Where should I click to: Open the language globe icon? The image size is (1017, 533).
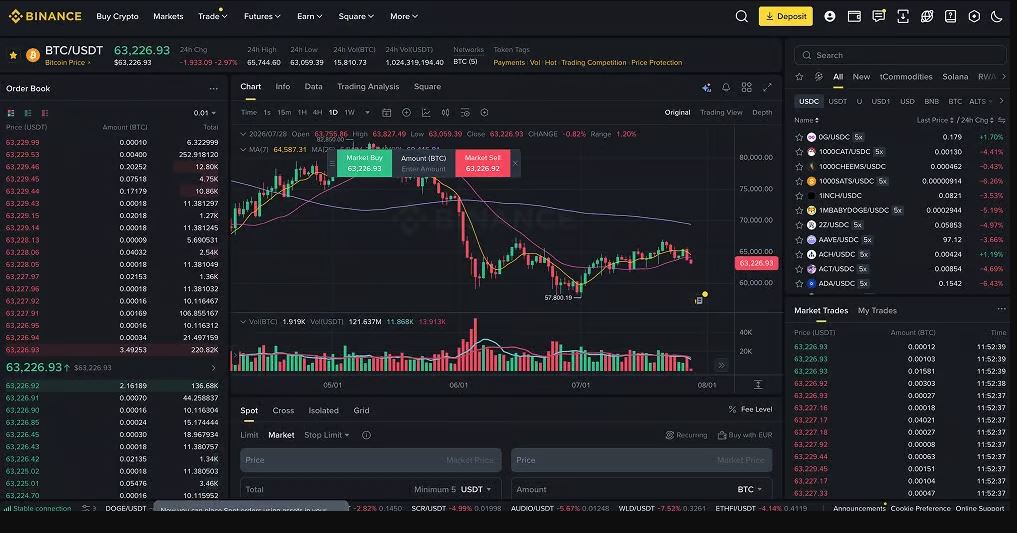coord(927,16)
